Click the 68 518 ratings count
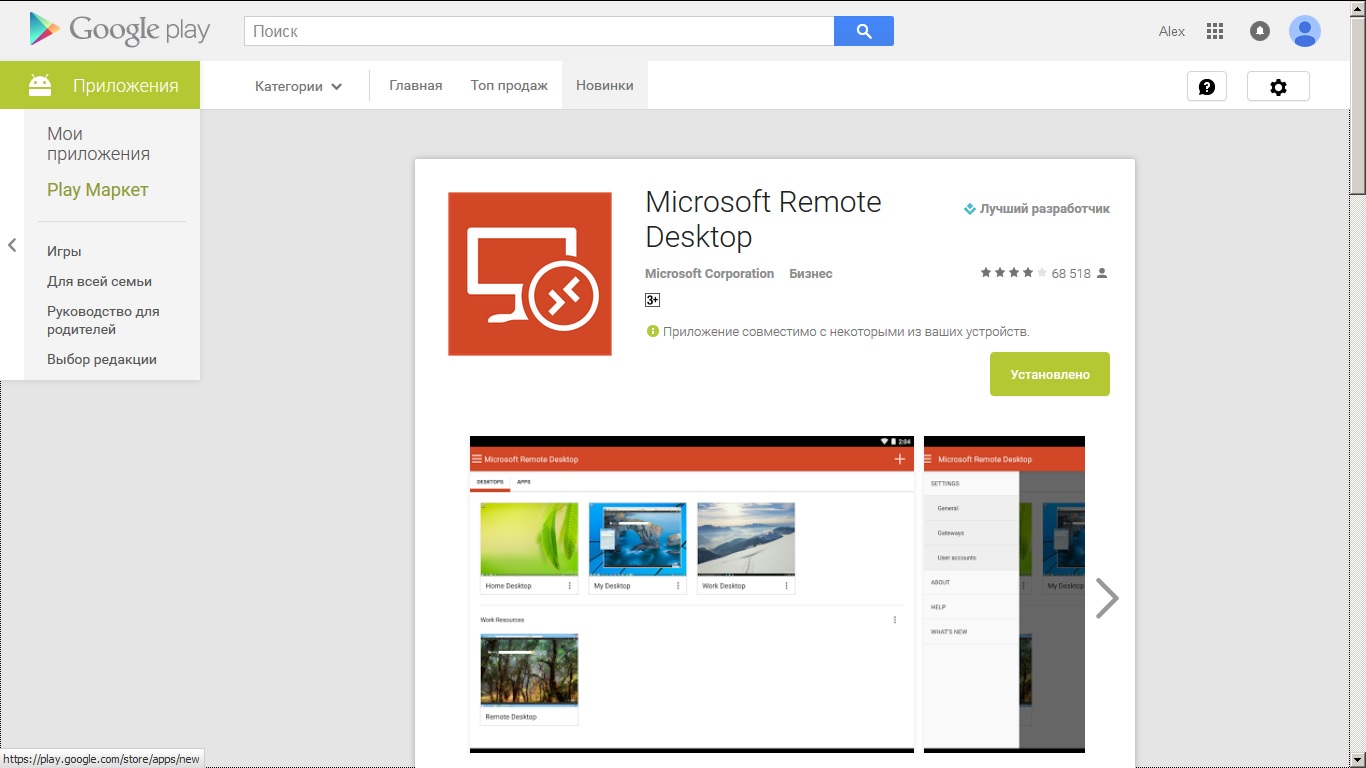Image resolution: width=1366 pixels, height=768 pixels. click(x=1071, y=274)
